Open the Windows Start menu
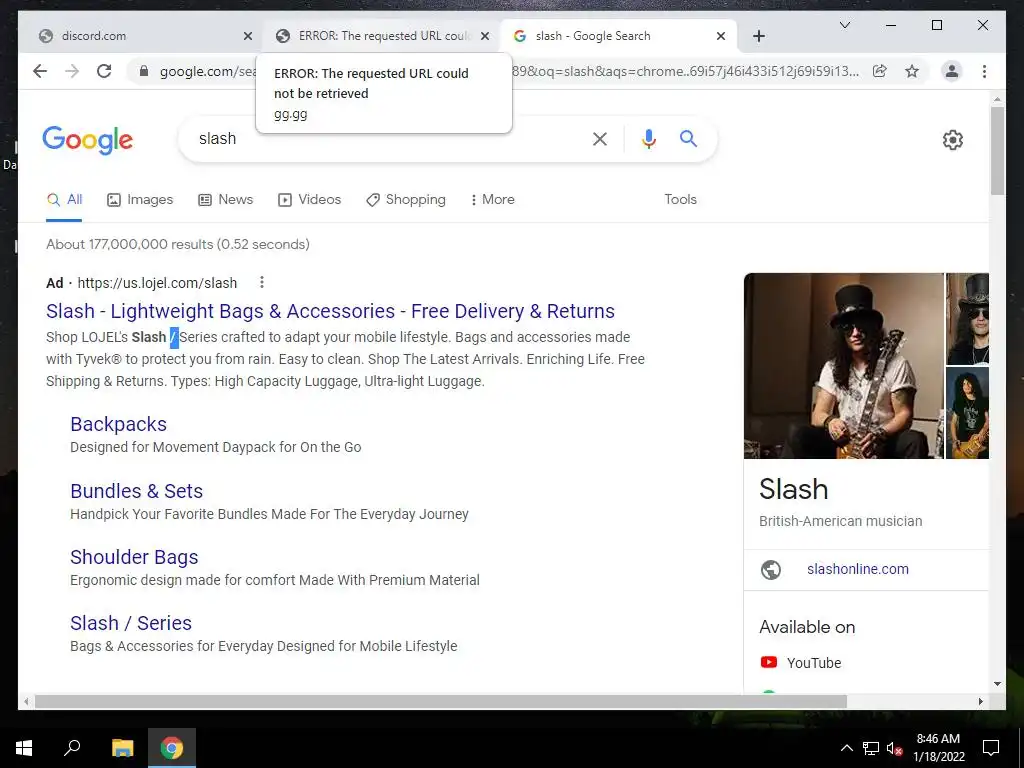This screenshot has height=768, width=1024. tap(24, 748)
